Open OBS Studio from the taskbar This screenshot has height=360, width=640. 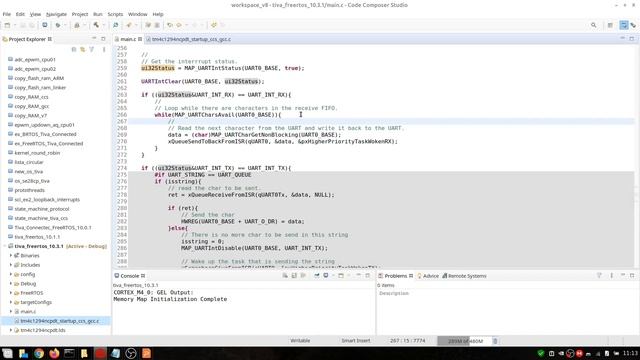coord(131,353)
